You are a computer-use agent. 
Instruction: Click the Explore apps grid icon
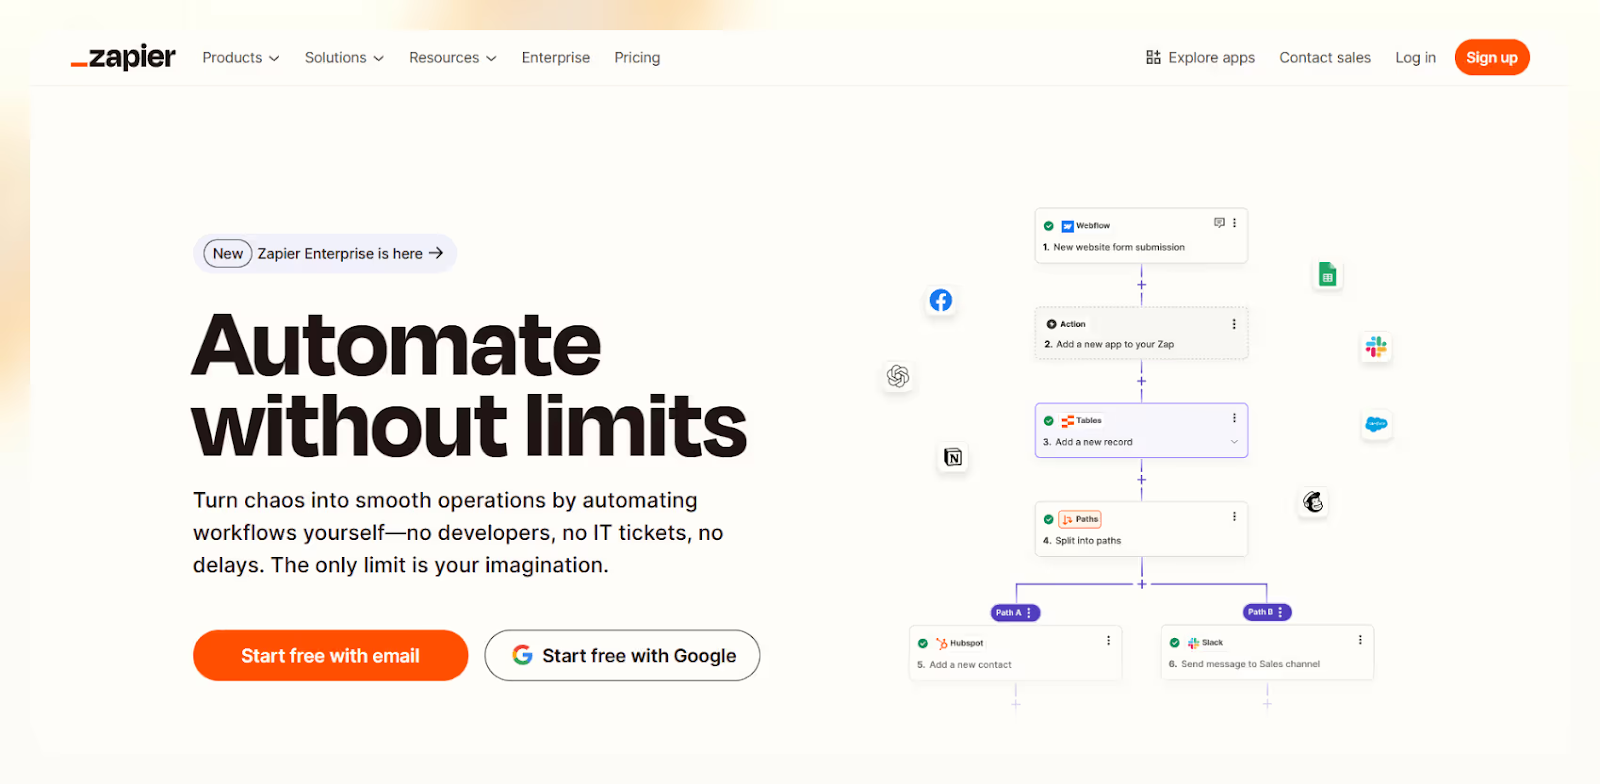[x=1153, y=57]
